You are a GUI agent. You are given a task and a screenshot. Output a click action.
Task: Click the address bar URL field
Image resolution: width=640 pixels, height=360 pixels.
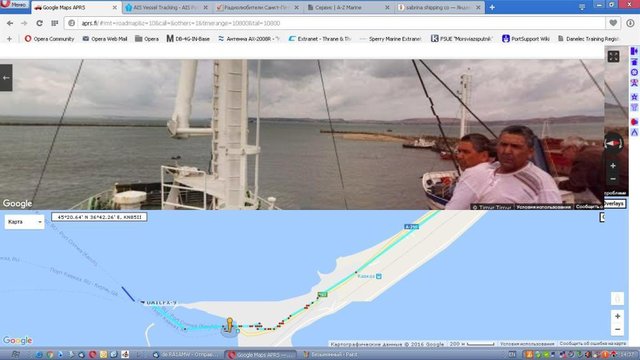coord(335,23)
